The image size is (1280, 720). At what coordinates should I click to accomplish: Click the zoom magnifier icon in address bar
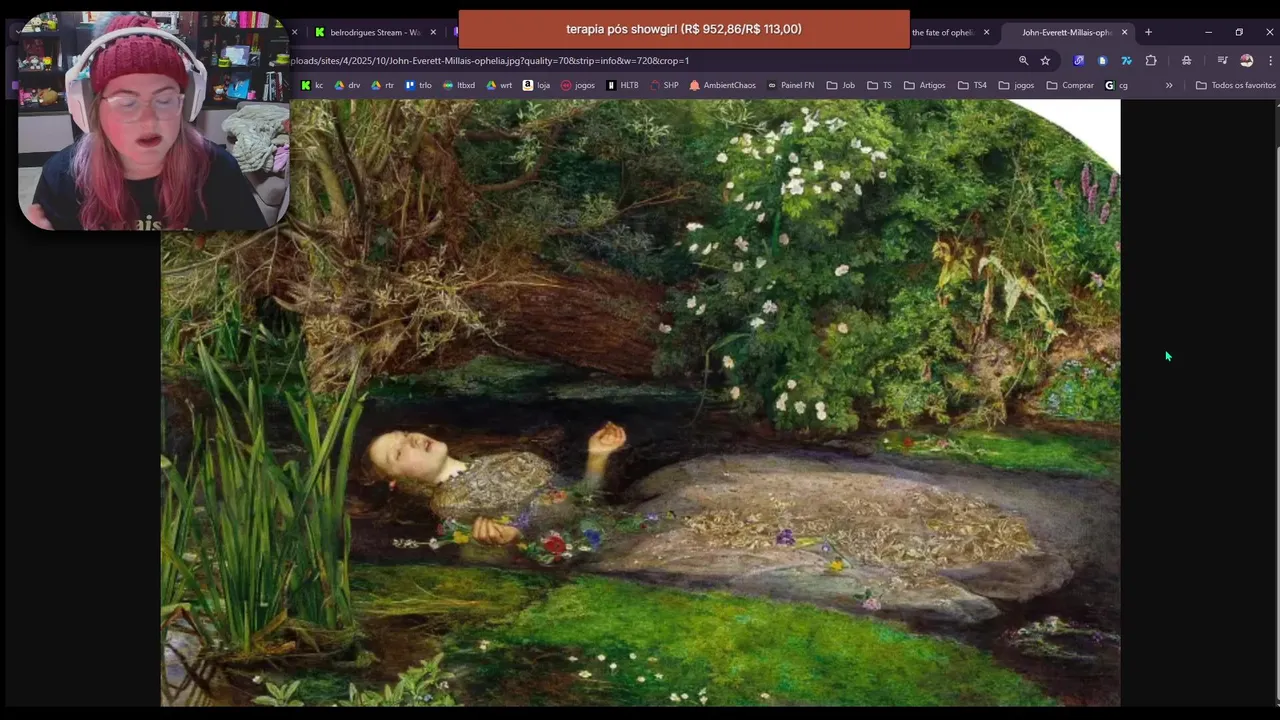point(1023,60)
